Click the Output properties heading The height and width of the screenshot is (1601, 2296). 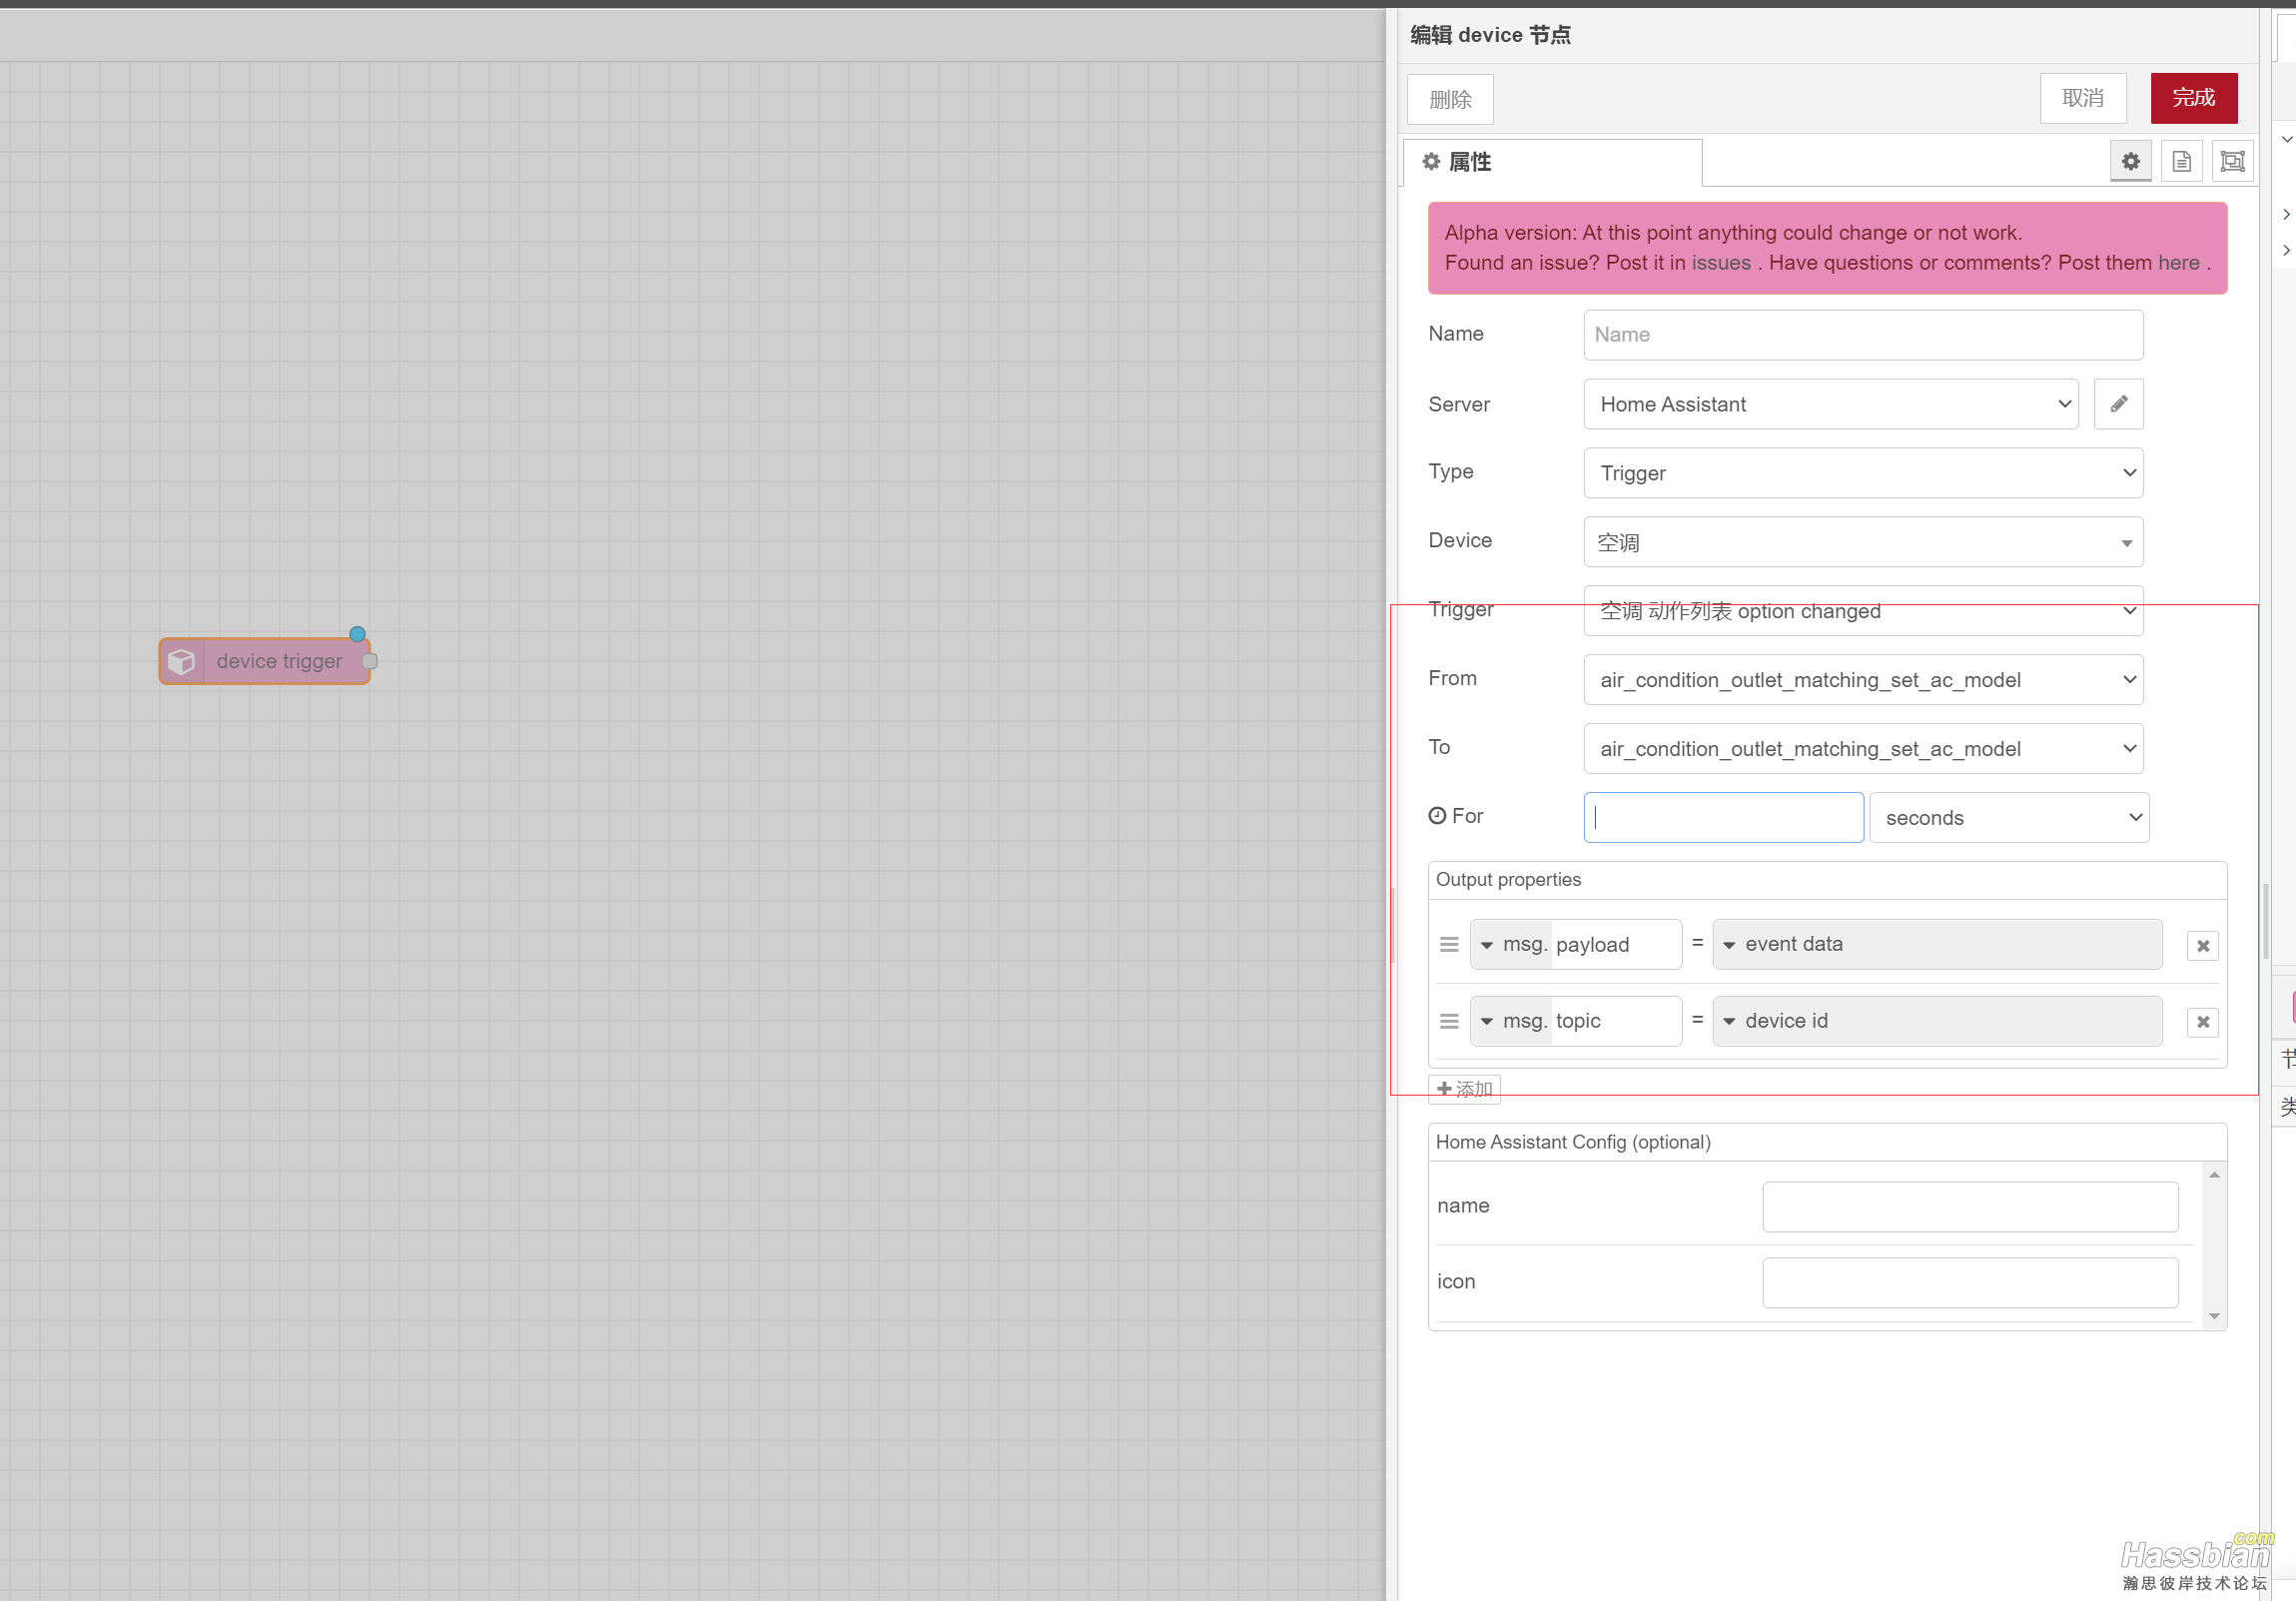[1508, 879]
